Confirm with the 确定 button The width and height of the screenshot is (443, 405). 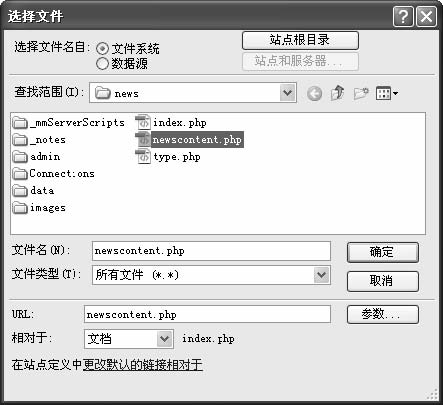pyautogui.click(x=383, y=252)
